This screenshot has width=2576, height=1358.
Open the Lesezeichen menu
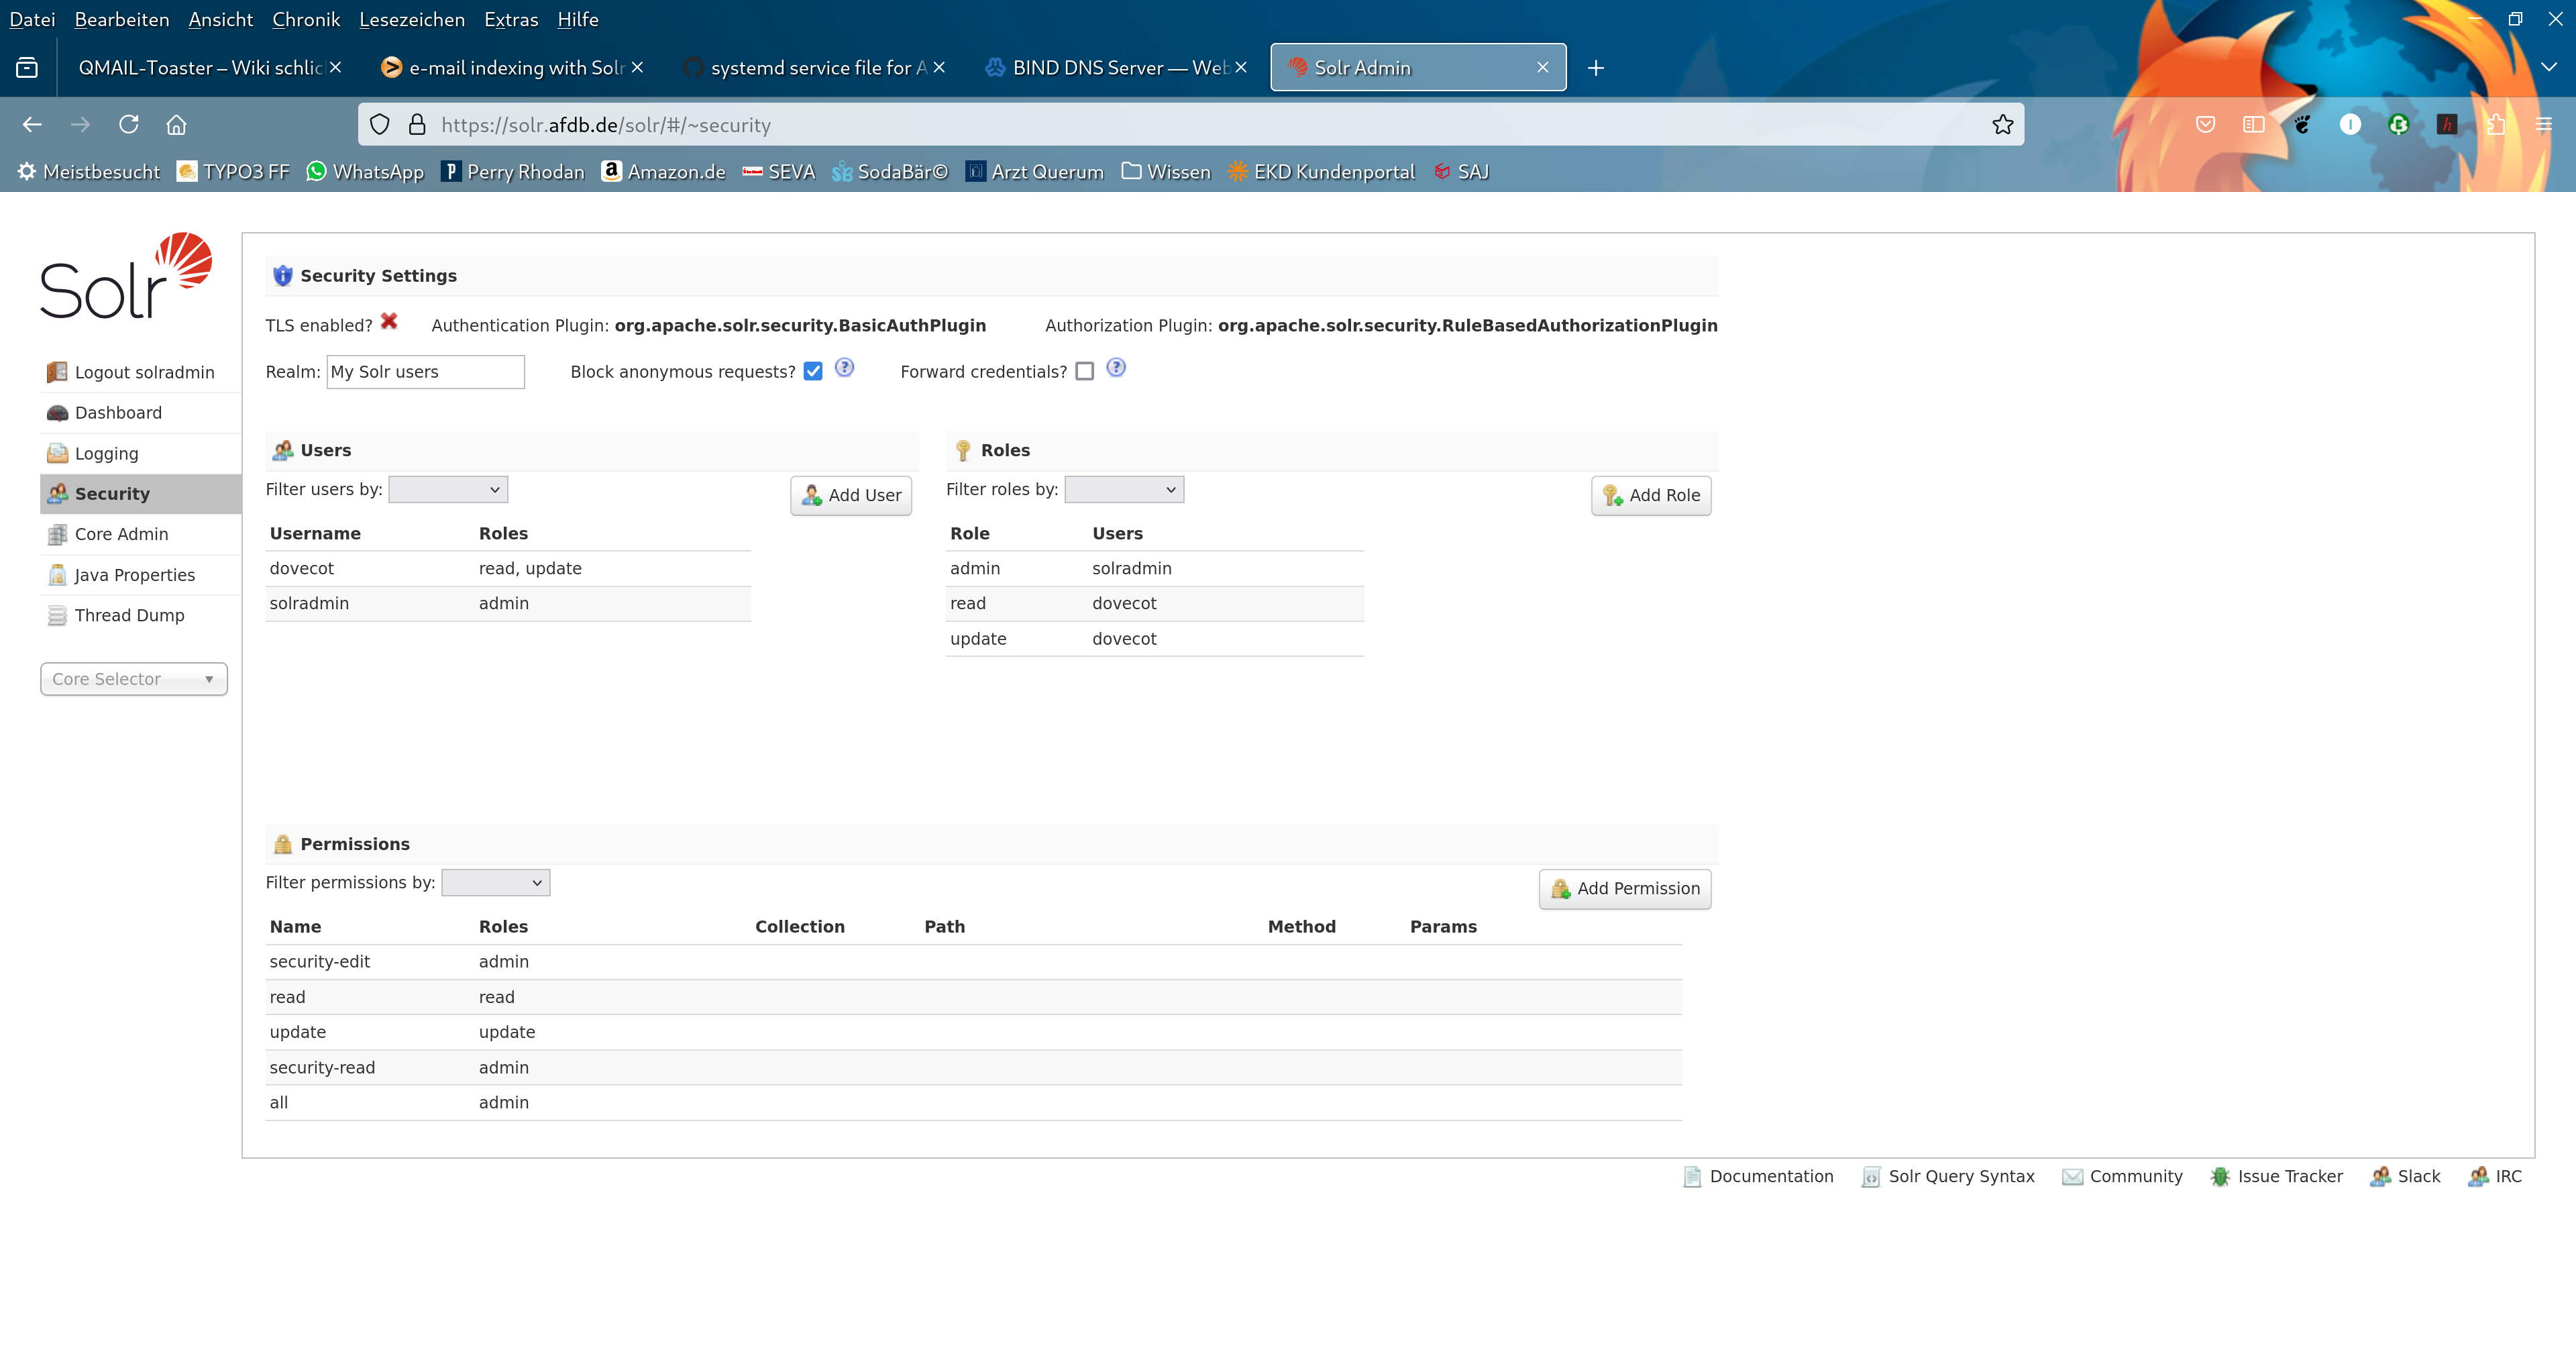(411, 19)
